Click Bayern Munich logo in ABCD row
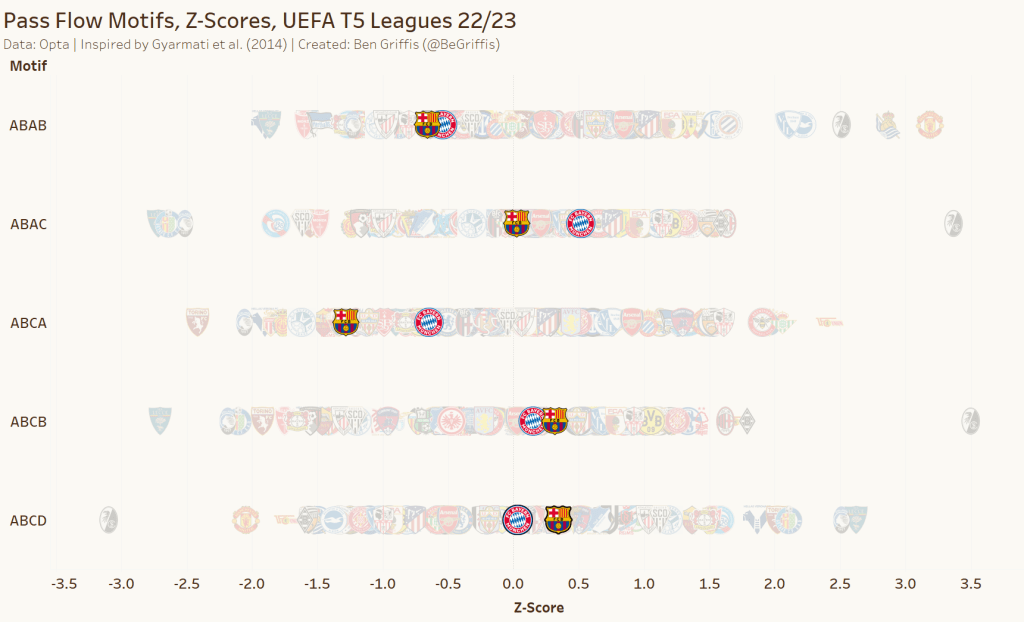The width and height of the screenshot is (1024, 622). 517,520
